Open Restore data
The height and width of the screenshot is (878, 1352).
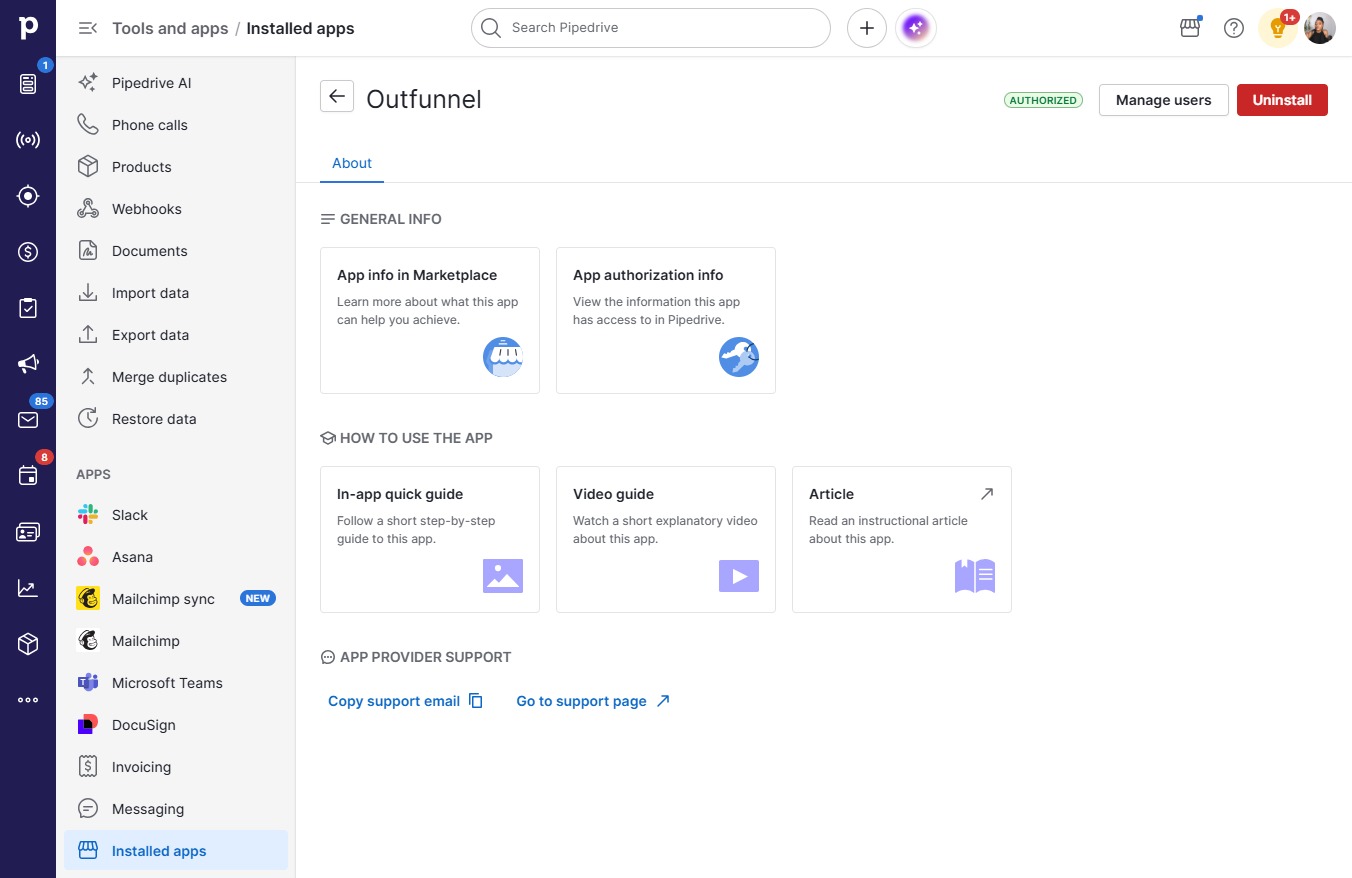(x=176, y=419)
